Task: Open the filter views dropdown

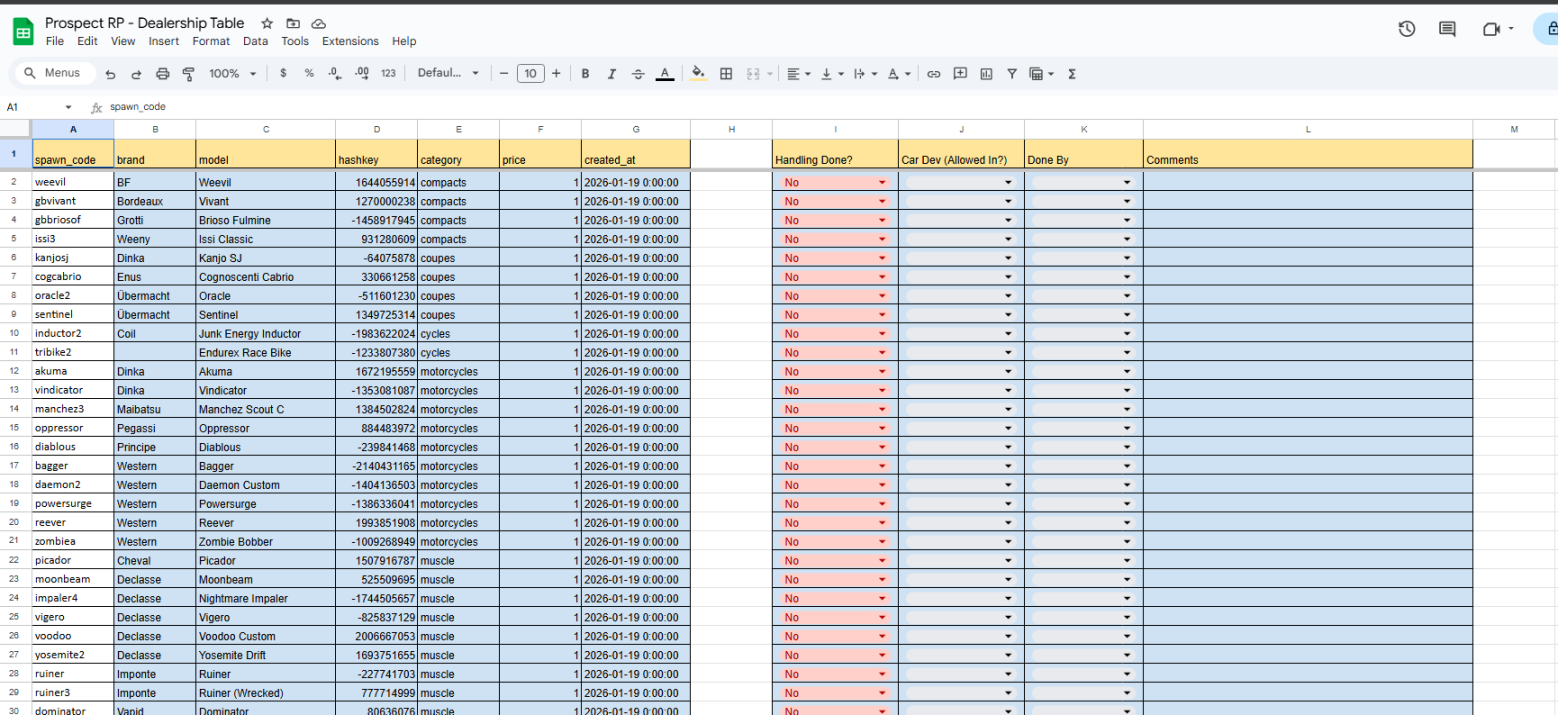Action: point(1042,74)
